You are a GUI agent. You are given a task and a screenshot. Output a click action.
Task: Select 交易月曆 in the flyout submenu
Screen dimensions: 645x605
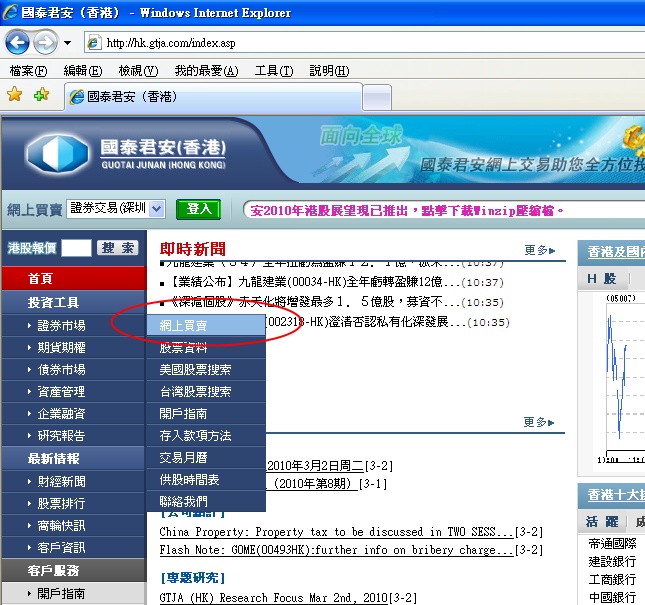[206, 457]
